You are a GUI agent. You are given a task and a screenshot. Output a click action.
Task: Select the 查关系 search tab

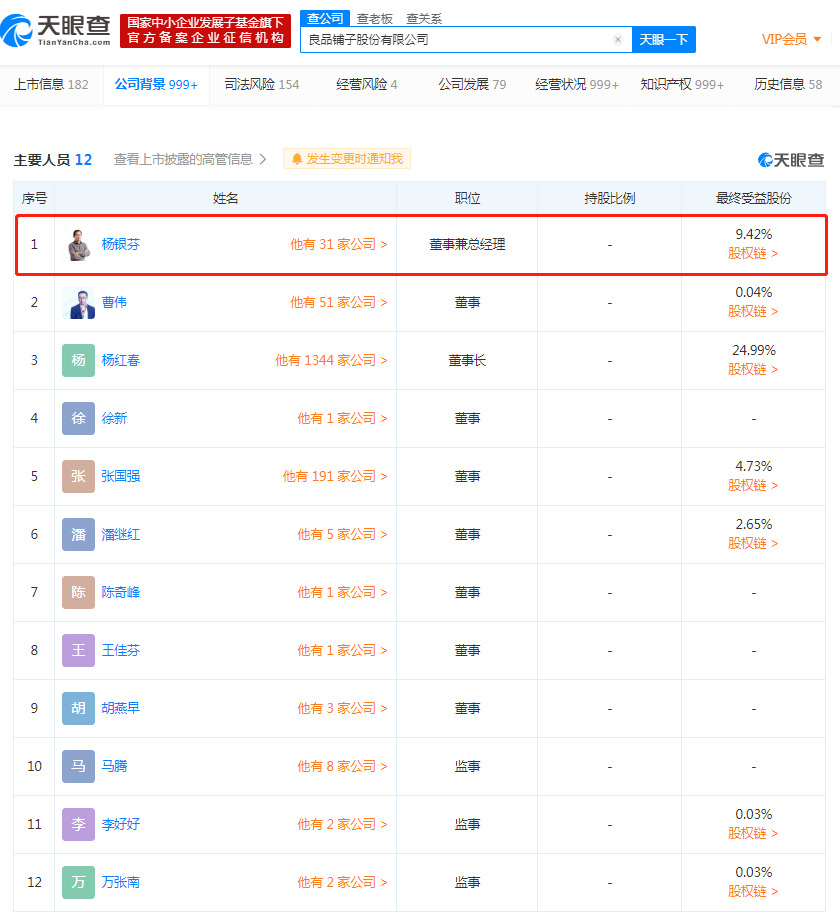pyautogui.click(x=424, y=19)
